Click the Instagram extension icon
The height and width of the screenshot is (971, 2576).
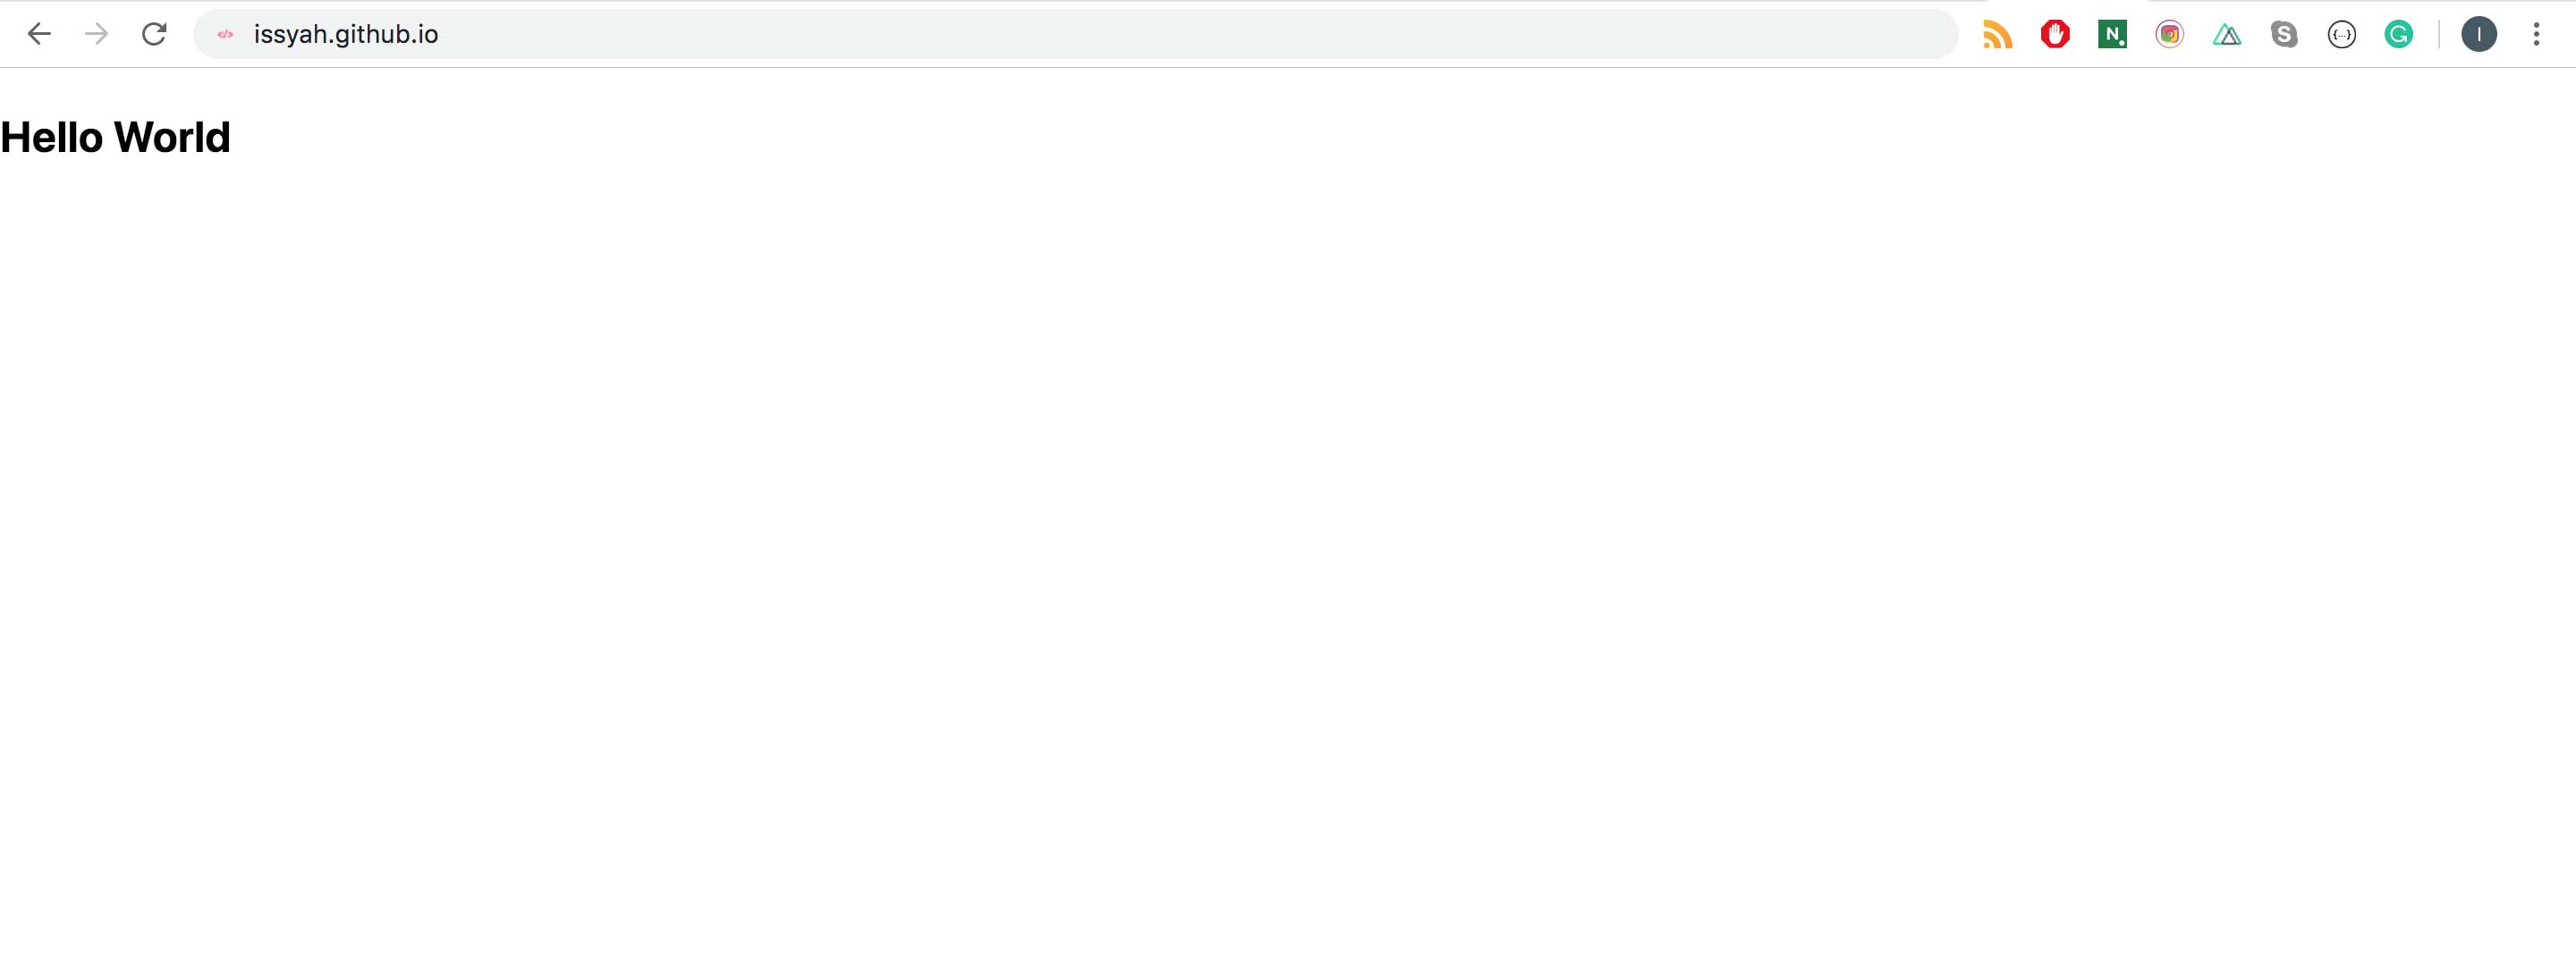[2172, 33]
